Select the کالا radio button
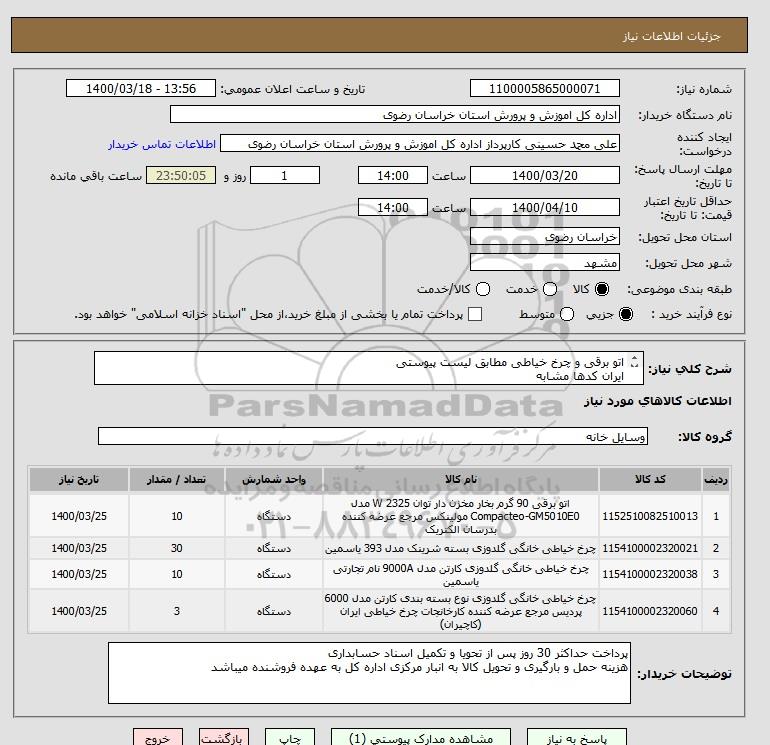This screenshot has height=745, width=770. click(602, 289)
